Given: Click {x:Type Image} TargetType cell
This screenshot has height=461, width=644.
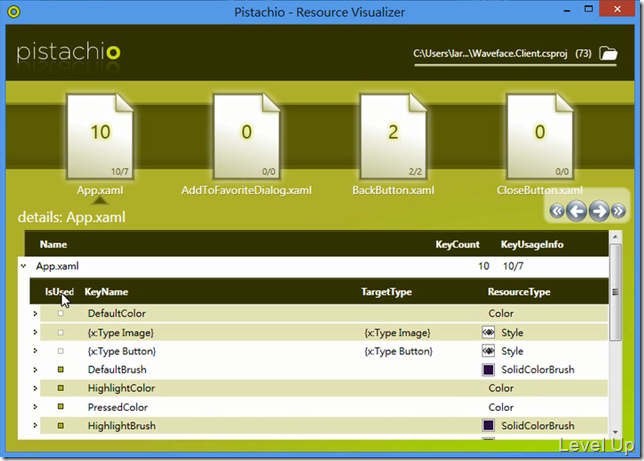Looking at the screenshot, I should tap(397, 332).
